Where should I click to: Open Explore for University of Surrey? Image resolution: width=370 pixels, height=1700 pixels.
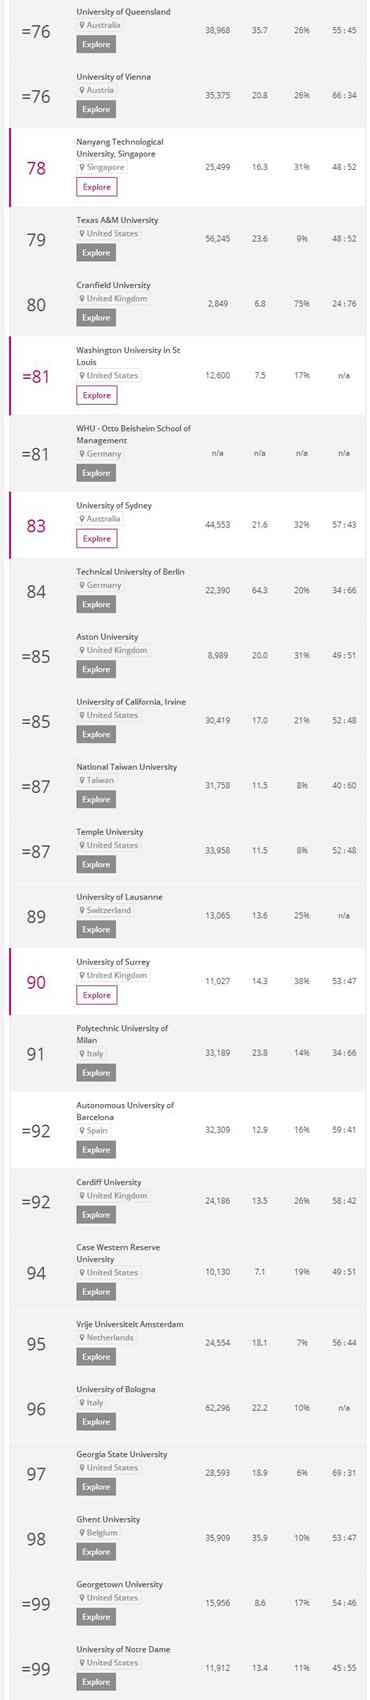click(96, 995)
